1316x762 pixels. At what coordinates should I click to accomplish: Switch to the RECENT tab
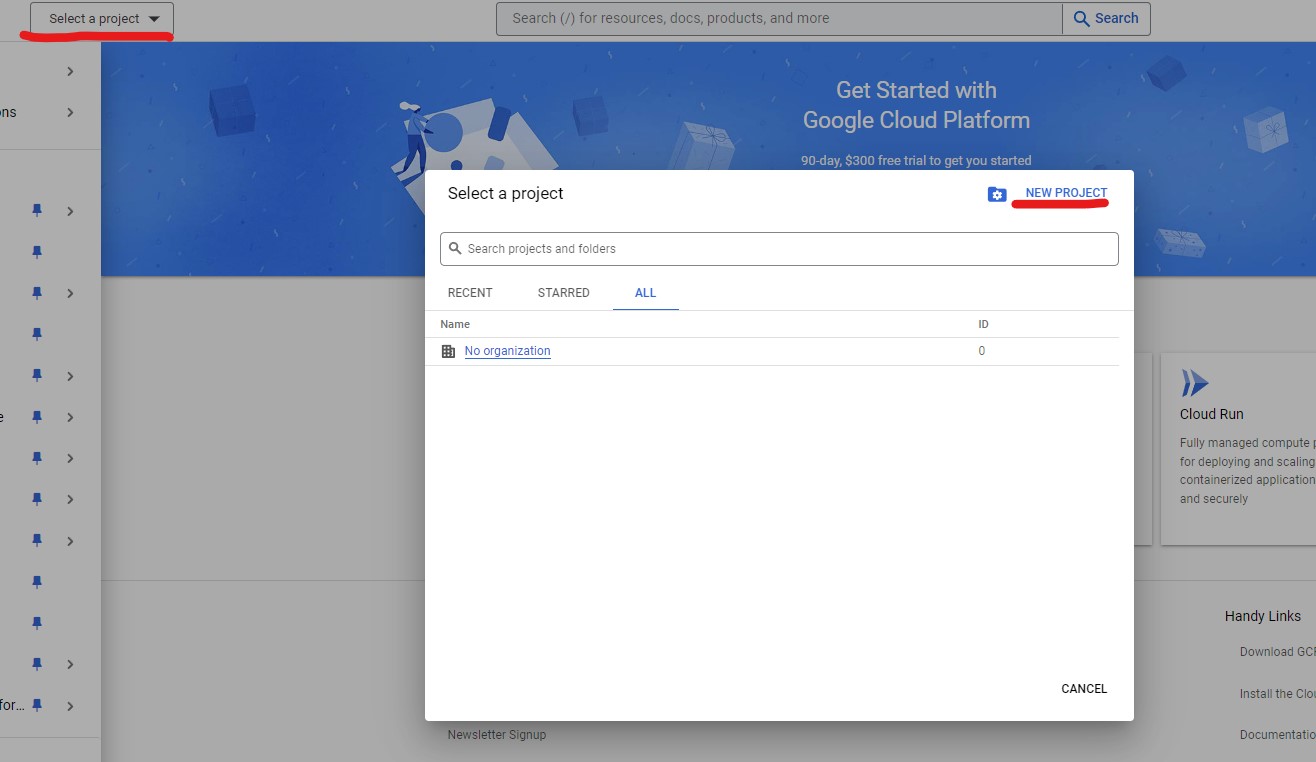pos(470,293)
